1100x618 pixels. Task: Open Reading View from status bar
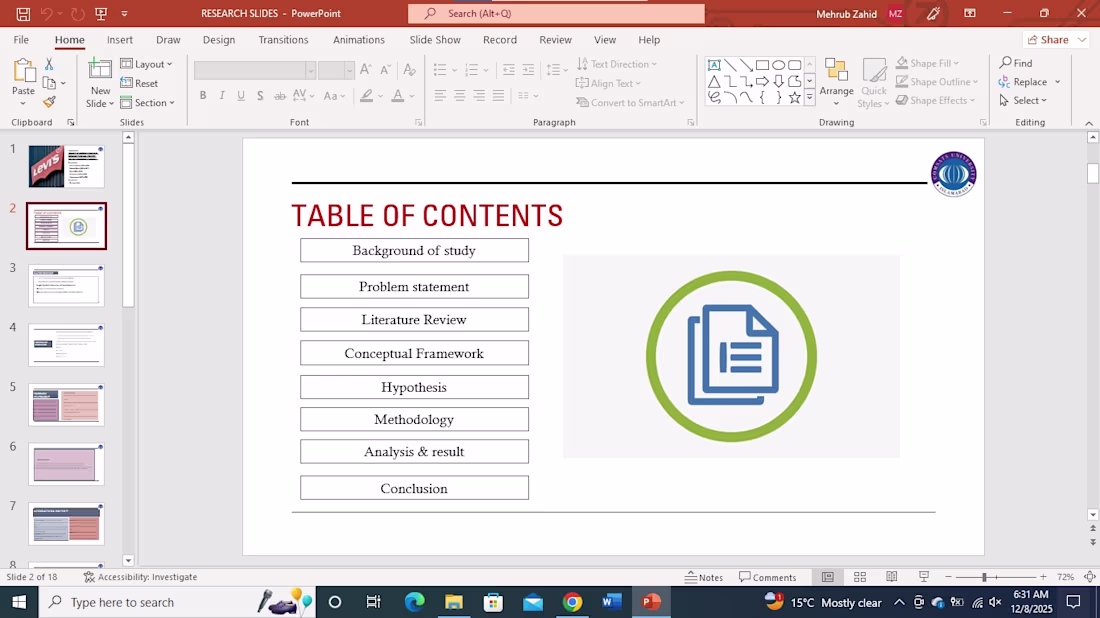pos(891,577)
